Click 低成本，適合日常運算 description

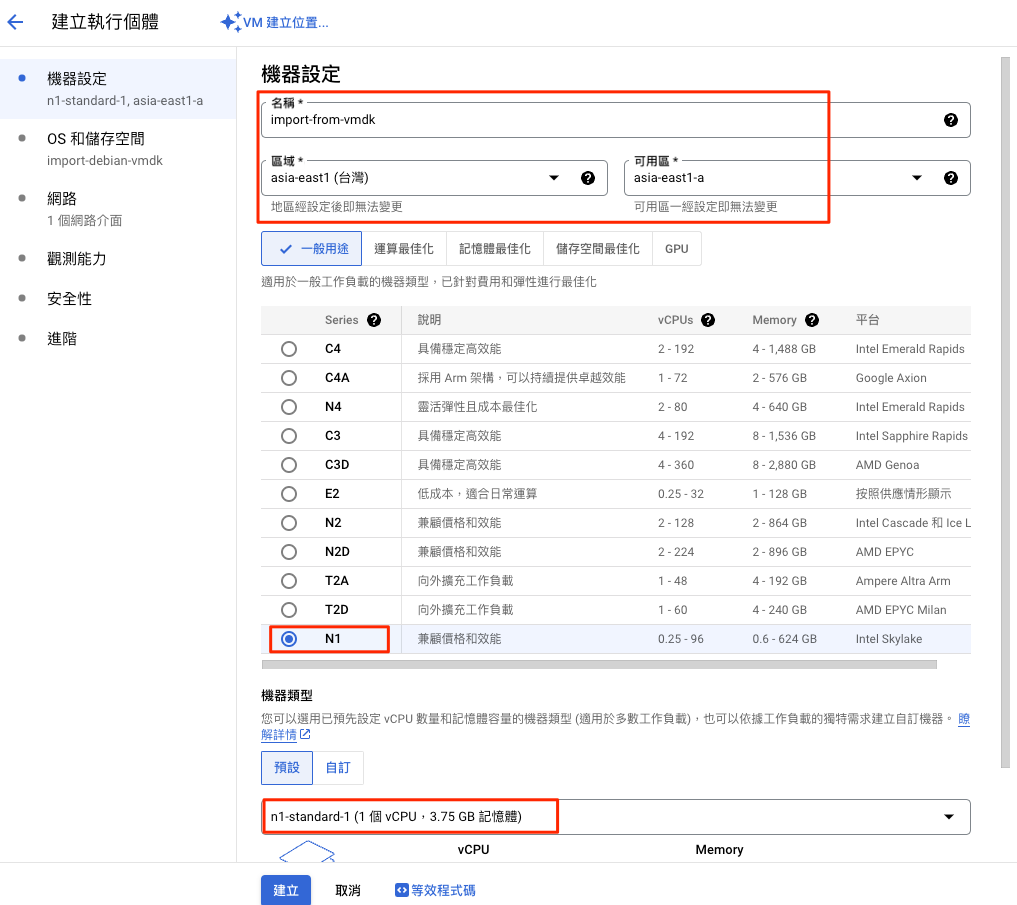pos(477,494)
